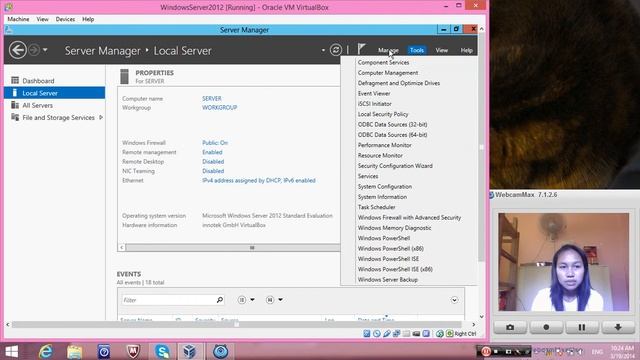Choose Defragment and Optimize Drives
The image size is (640, 360).
click(399, 83)
